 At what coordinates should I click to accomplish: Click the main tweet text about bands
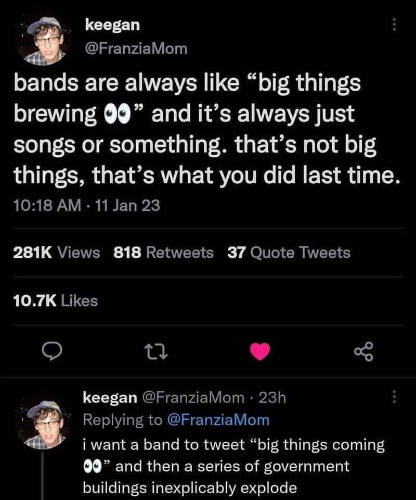pyautogui.click(x=207, y=129)
